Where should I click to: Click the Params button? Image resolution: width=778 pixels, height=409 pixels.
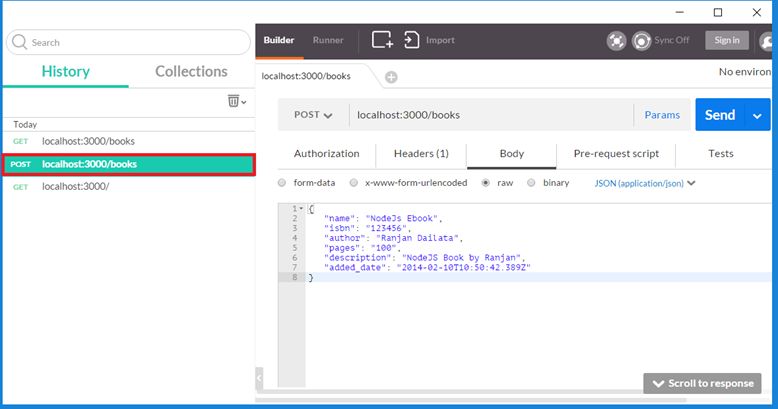662,115
